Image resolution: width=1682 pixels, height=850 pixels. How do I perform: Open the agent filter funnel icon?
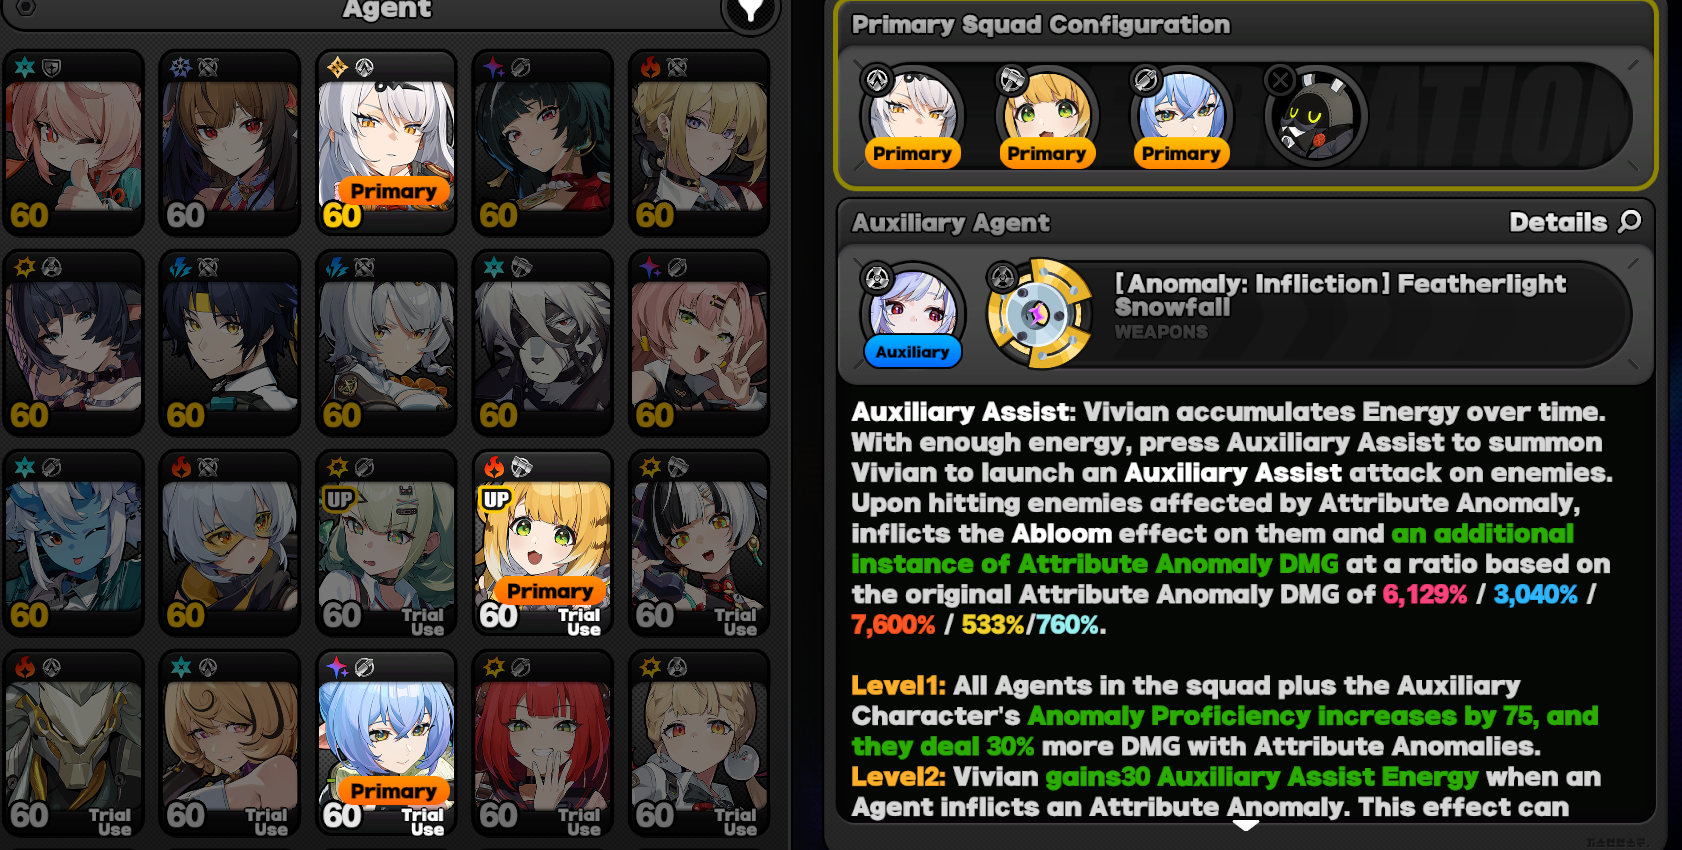(750, 12)
